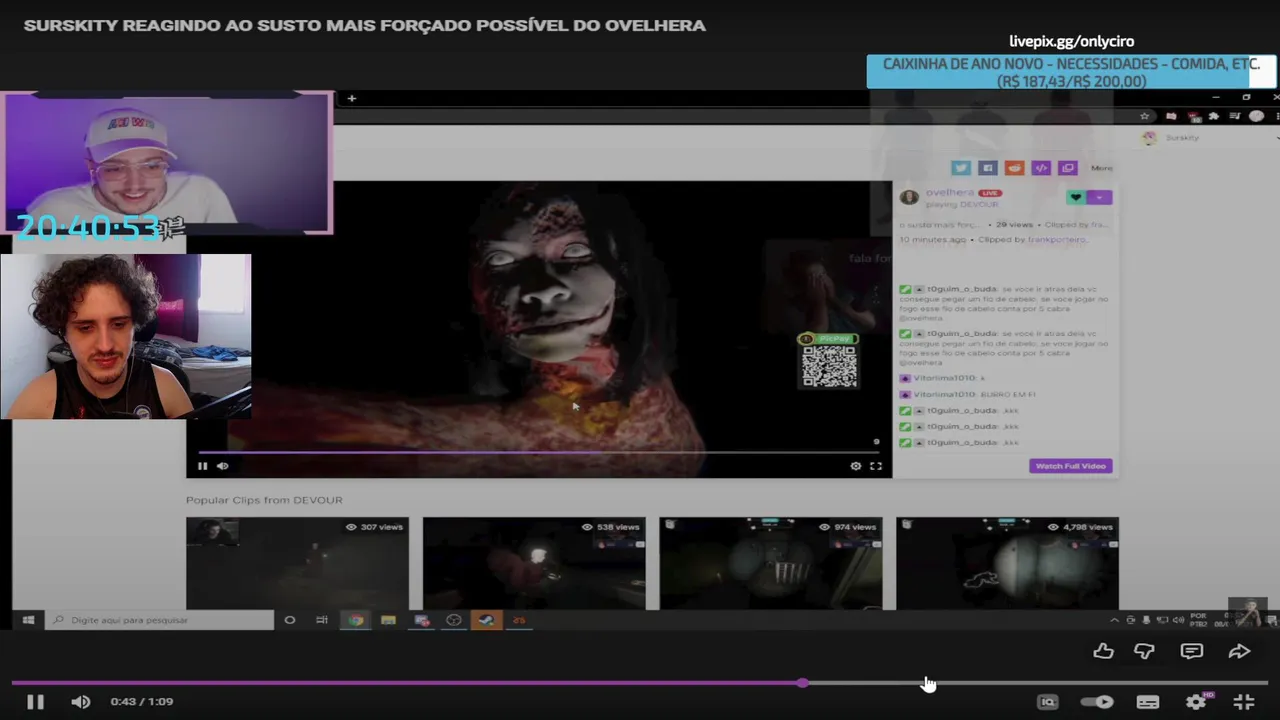This screenshot has width=1280, height=720.
Task: Like the video with thumbs up
Action: click(x=1103, y=651)
